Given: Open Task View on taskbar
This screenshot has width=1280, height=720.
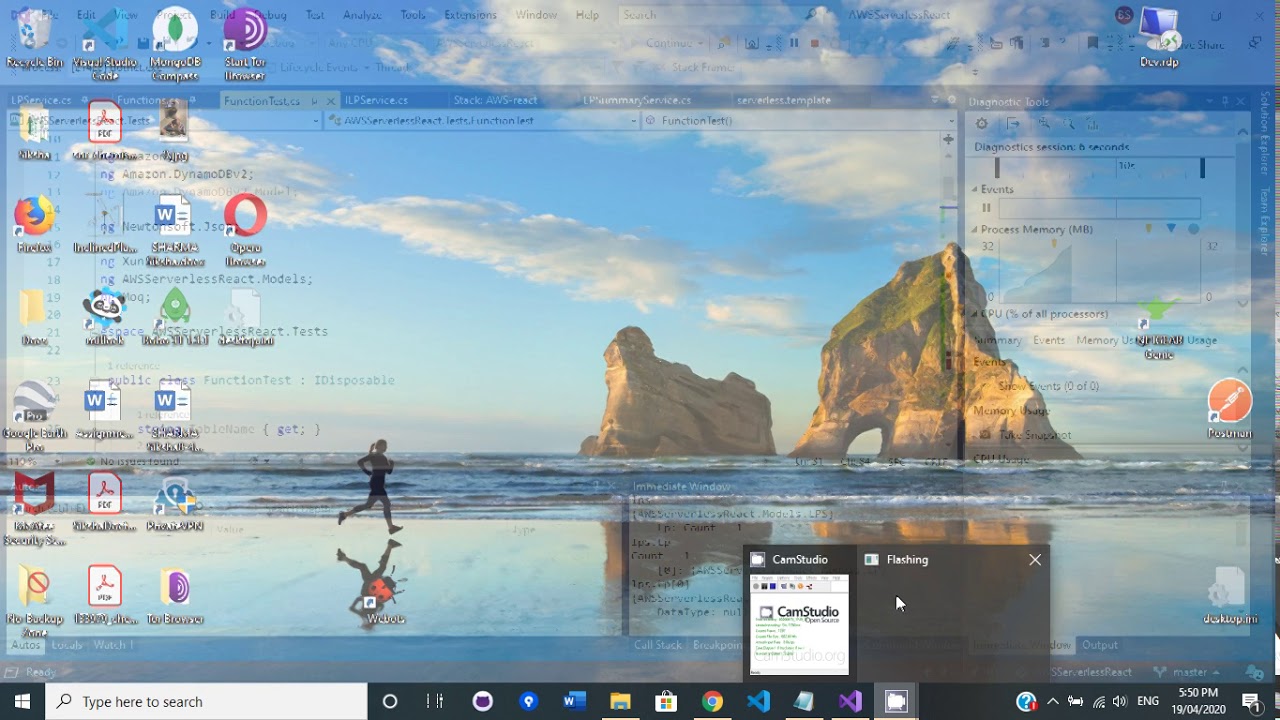Looking at the screenshot, I should coord(436,701).
